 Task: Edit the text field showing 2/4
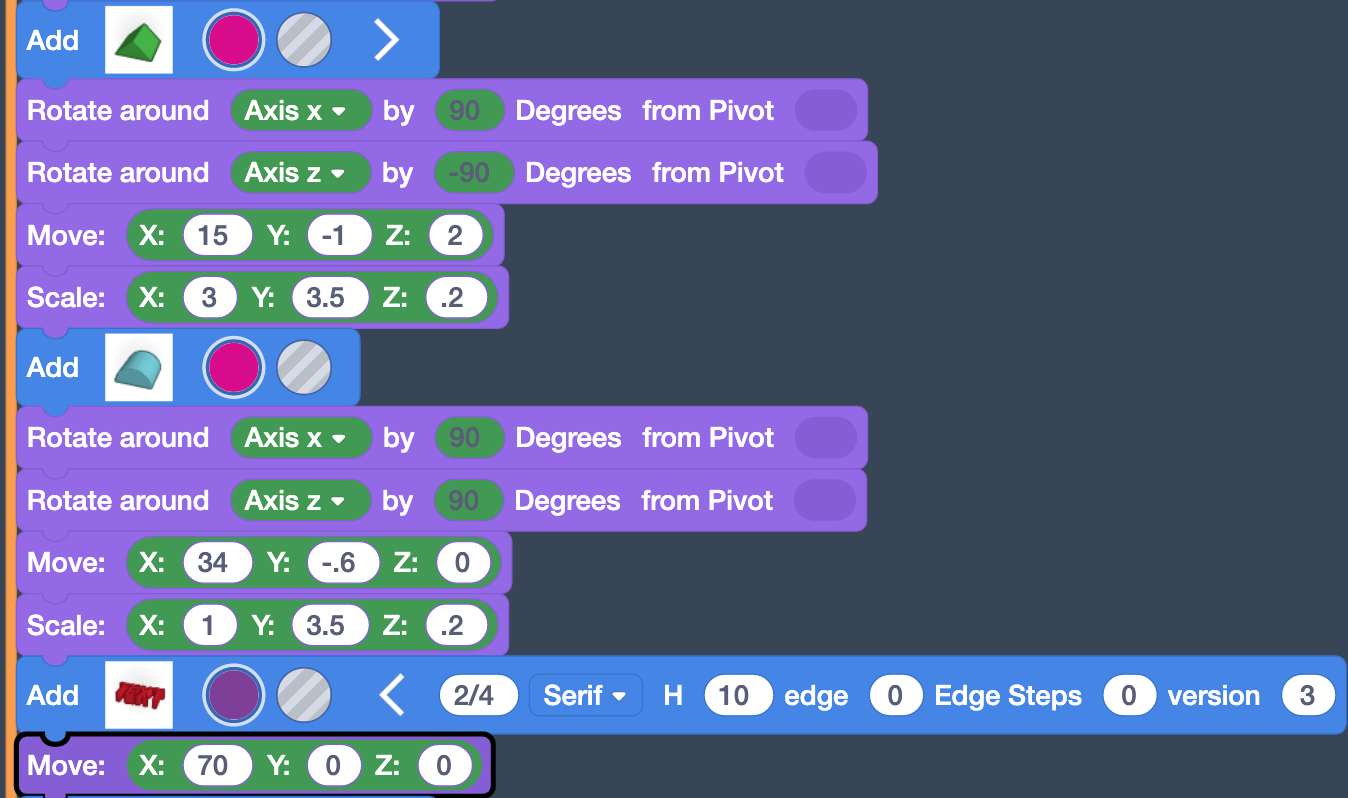pos(478,695)
